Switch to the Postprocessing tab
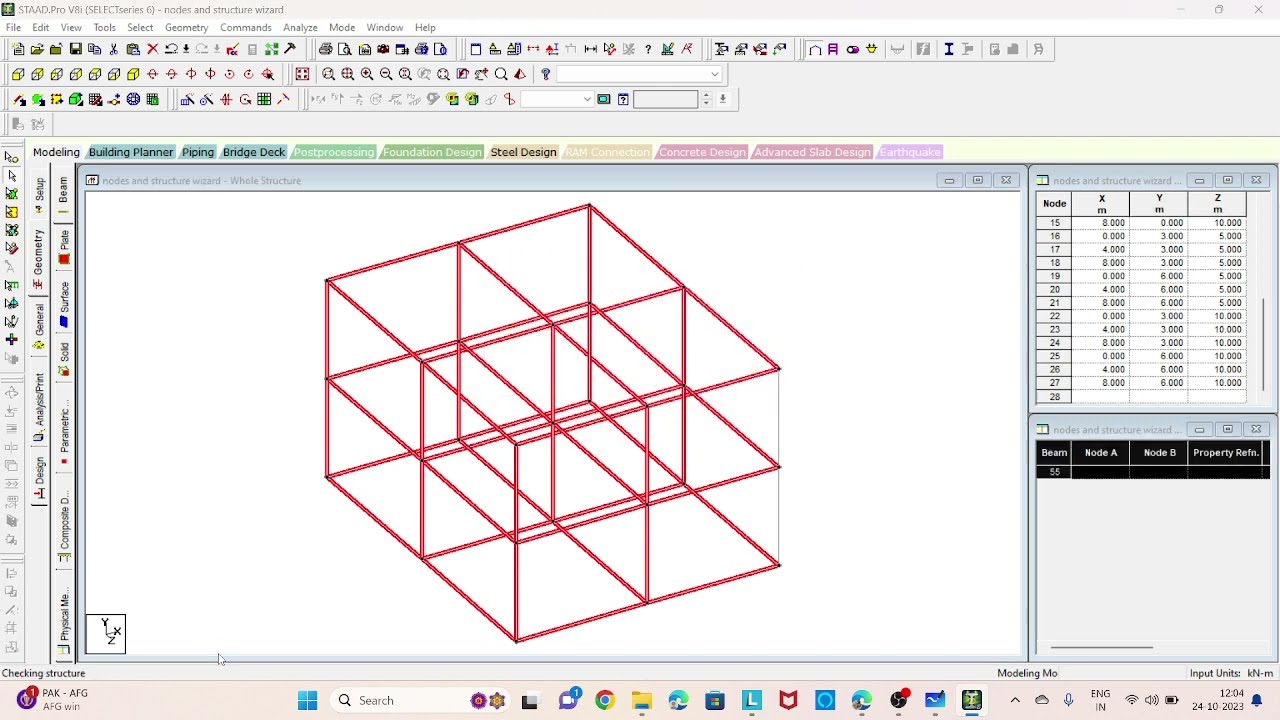This screenshot has width=1280, height=720. pos(334,152)
